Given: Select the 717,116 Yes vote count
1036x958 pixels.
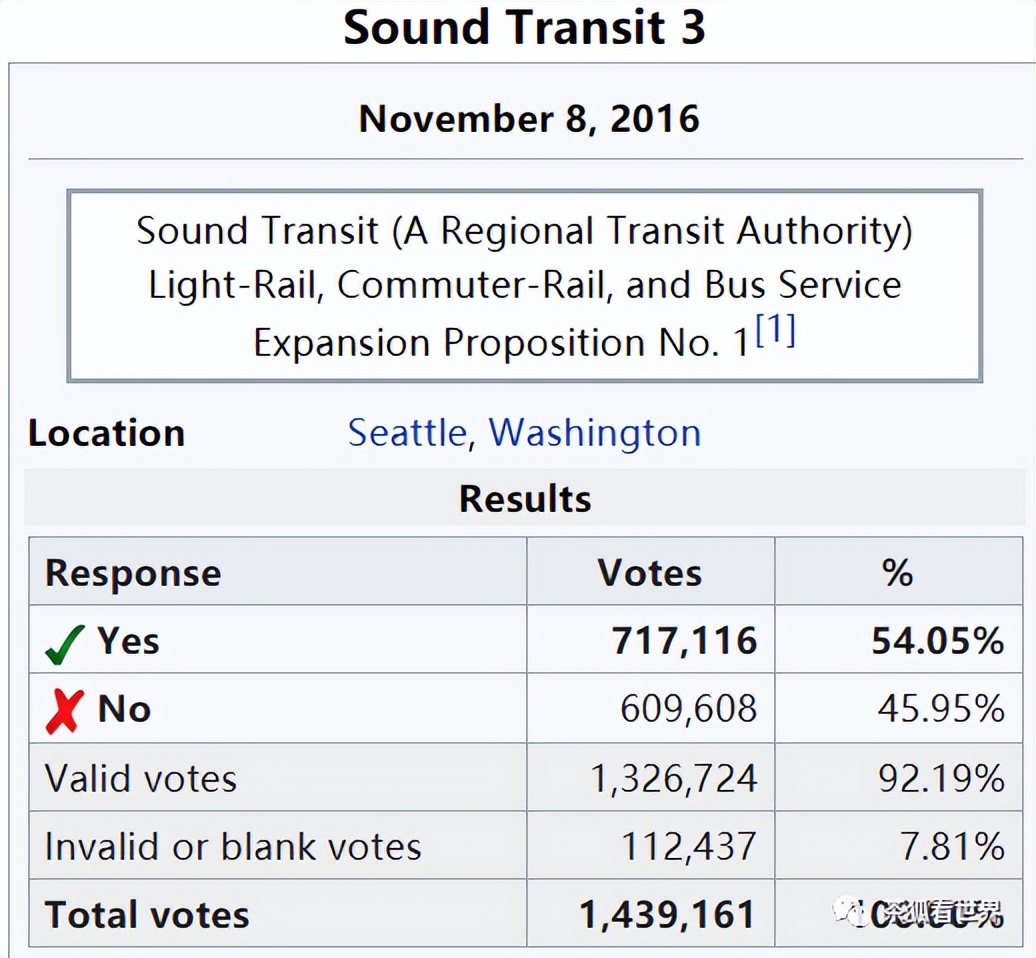Looking at the screenshot, I should [685, 641].
